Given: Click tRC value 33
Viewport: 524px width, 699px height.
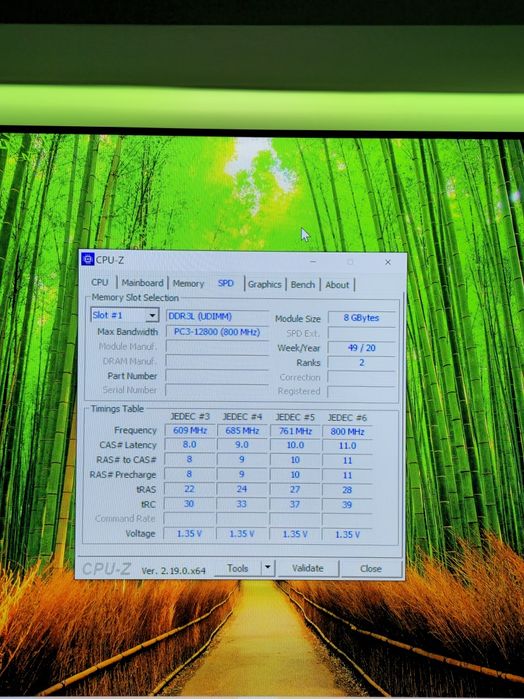Looking at the screenshot, I should click(x=242, y=504).
